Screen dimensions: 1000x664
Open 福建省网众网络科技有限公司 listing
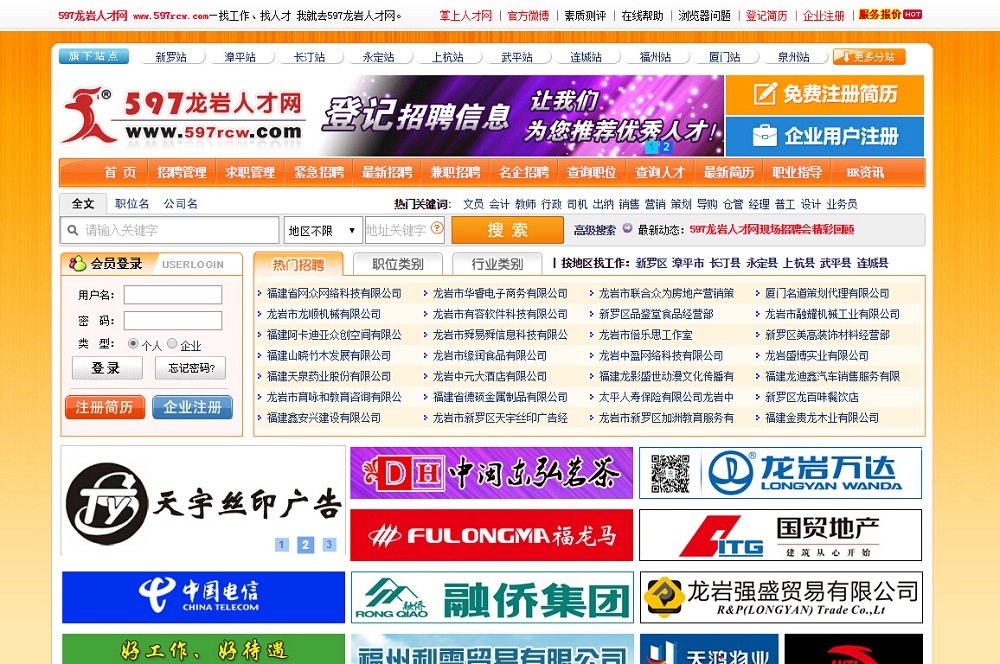(x=334, y=293)
